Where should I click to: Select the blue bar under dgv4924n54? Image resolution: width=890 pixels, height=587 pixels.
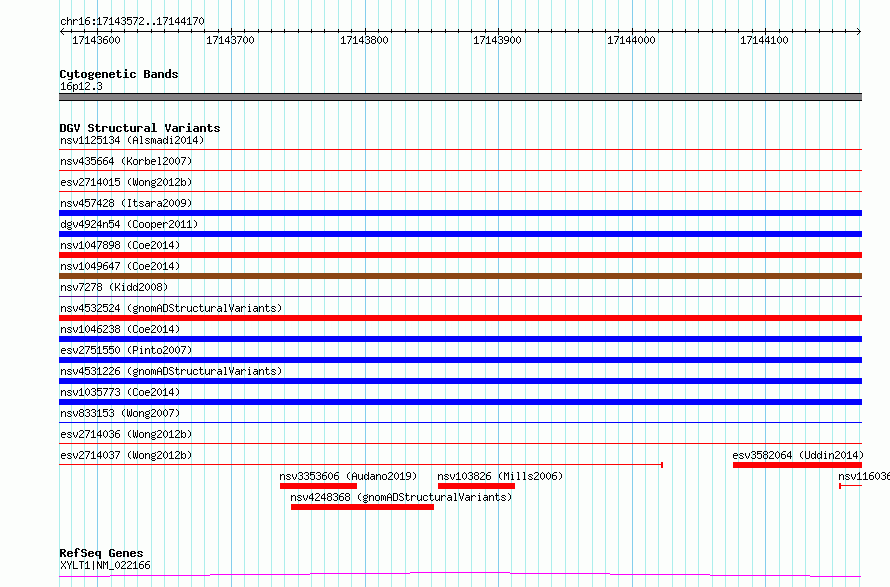(460, 234)
